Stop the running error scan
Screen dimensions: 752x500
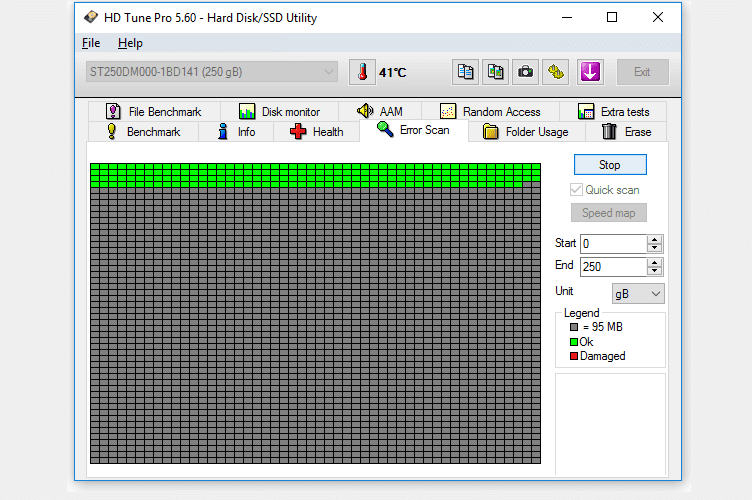[x=610, y=165]
